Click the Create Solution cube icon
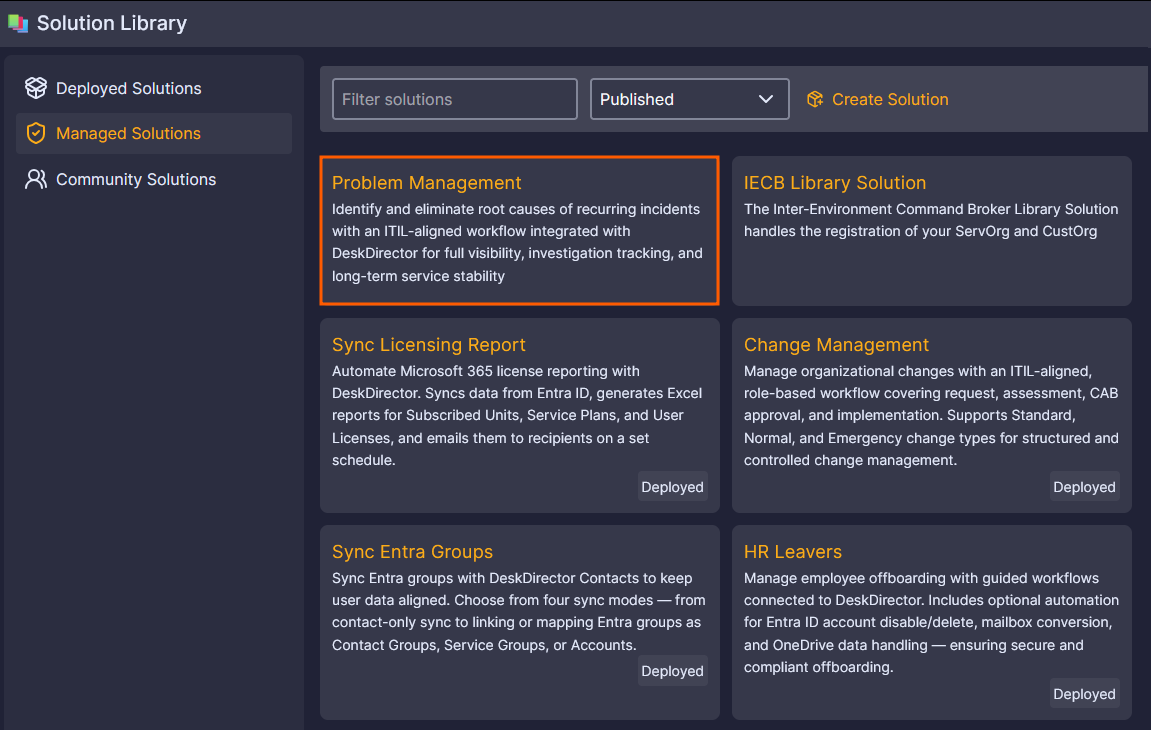The height and width of the screenshot is (730, 1151). point(815,99)
